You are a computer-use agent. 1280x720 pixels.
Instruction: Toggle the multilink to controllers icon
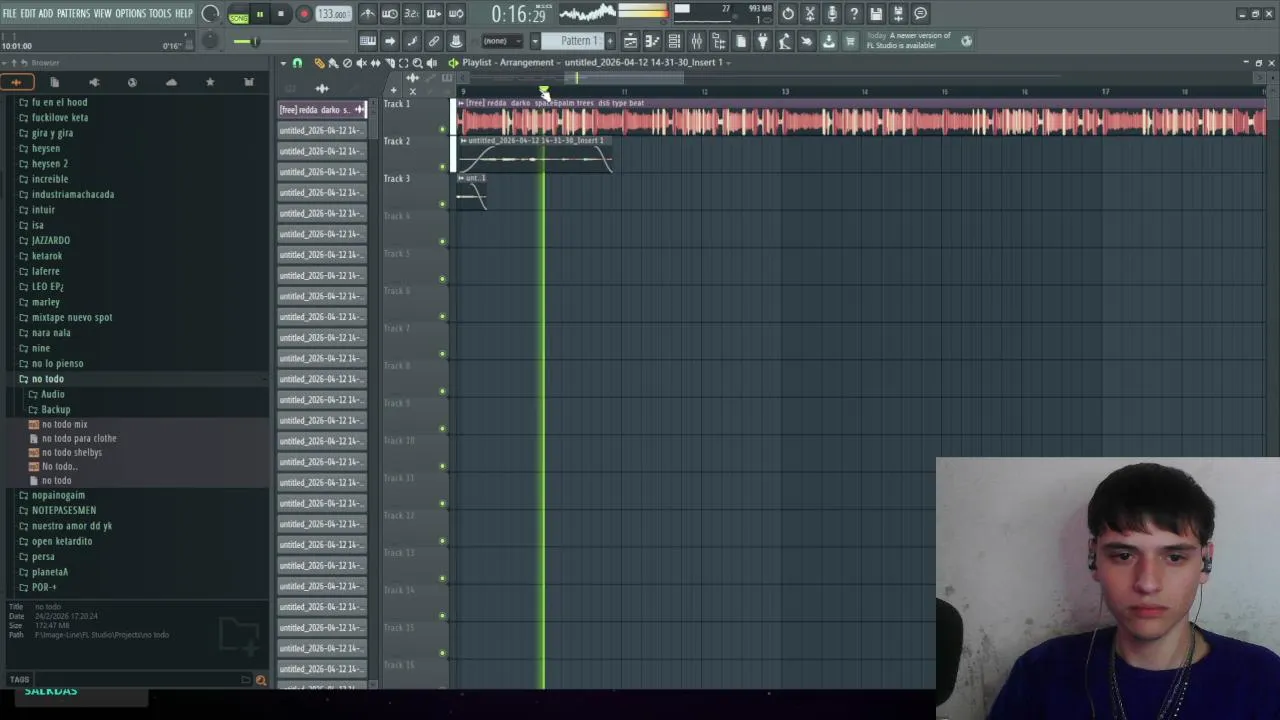[434, 41]
